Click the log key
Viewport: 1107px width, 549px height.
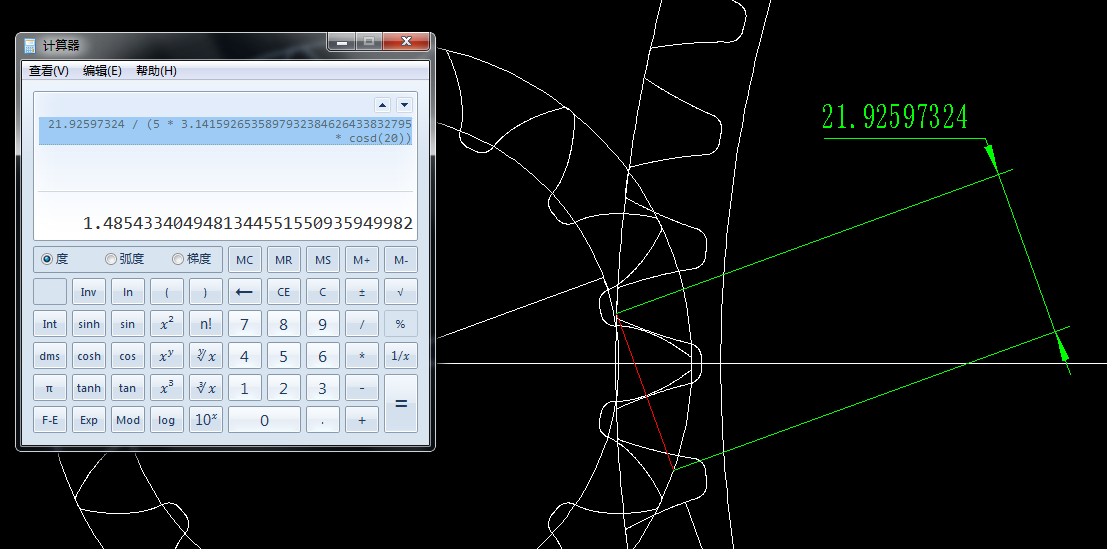167,420
